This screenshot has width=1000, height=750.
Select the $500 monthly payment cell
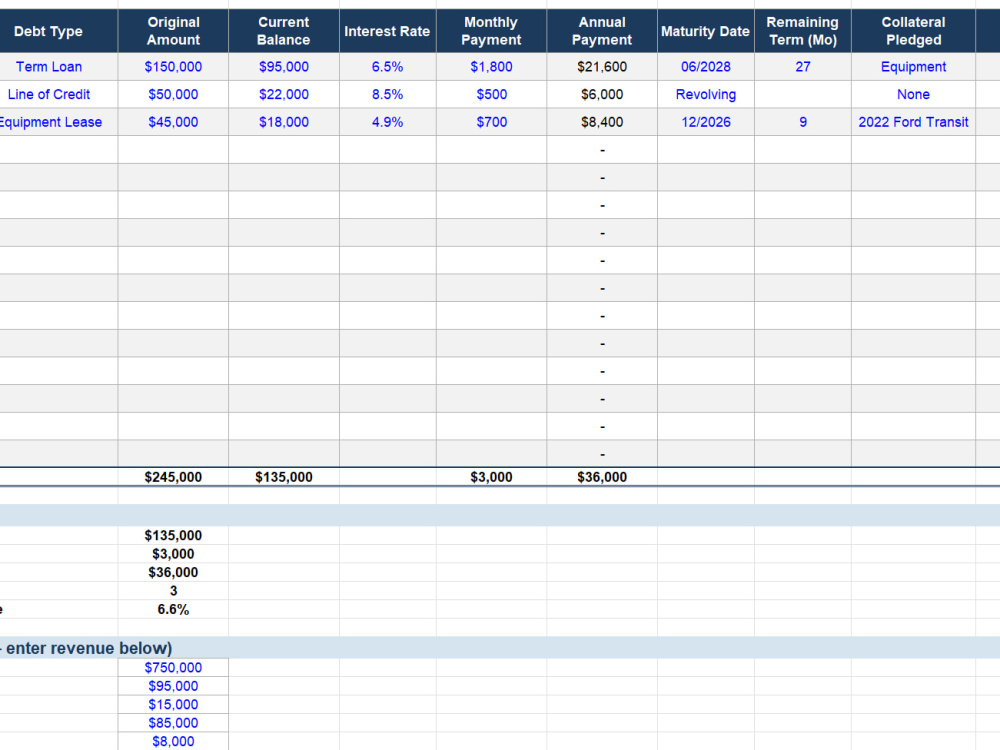(x=491, y=94)
